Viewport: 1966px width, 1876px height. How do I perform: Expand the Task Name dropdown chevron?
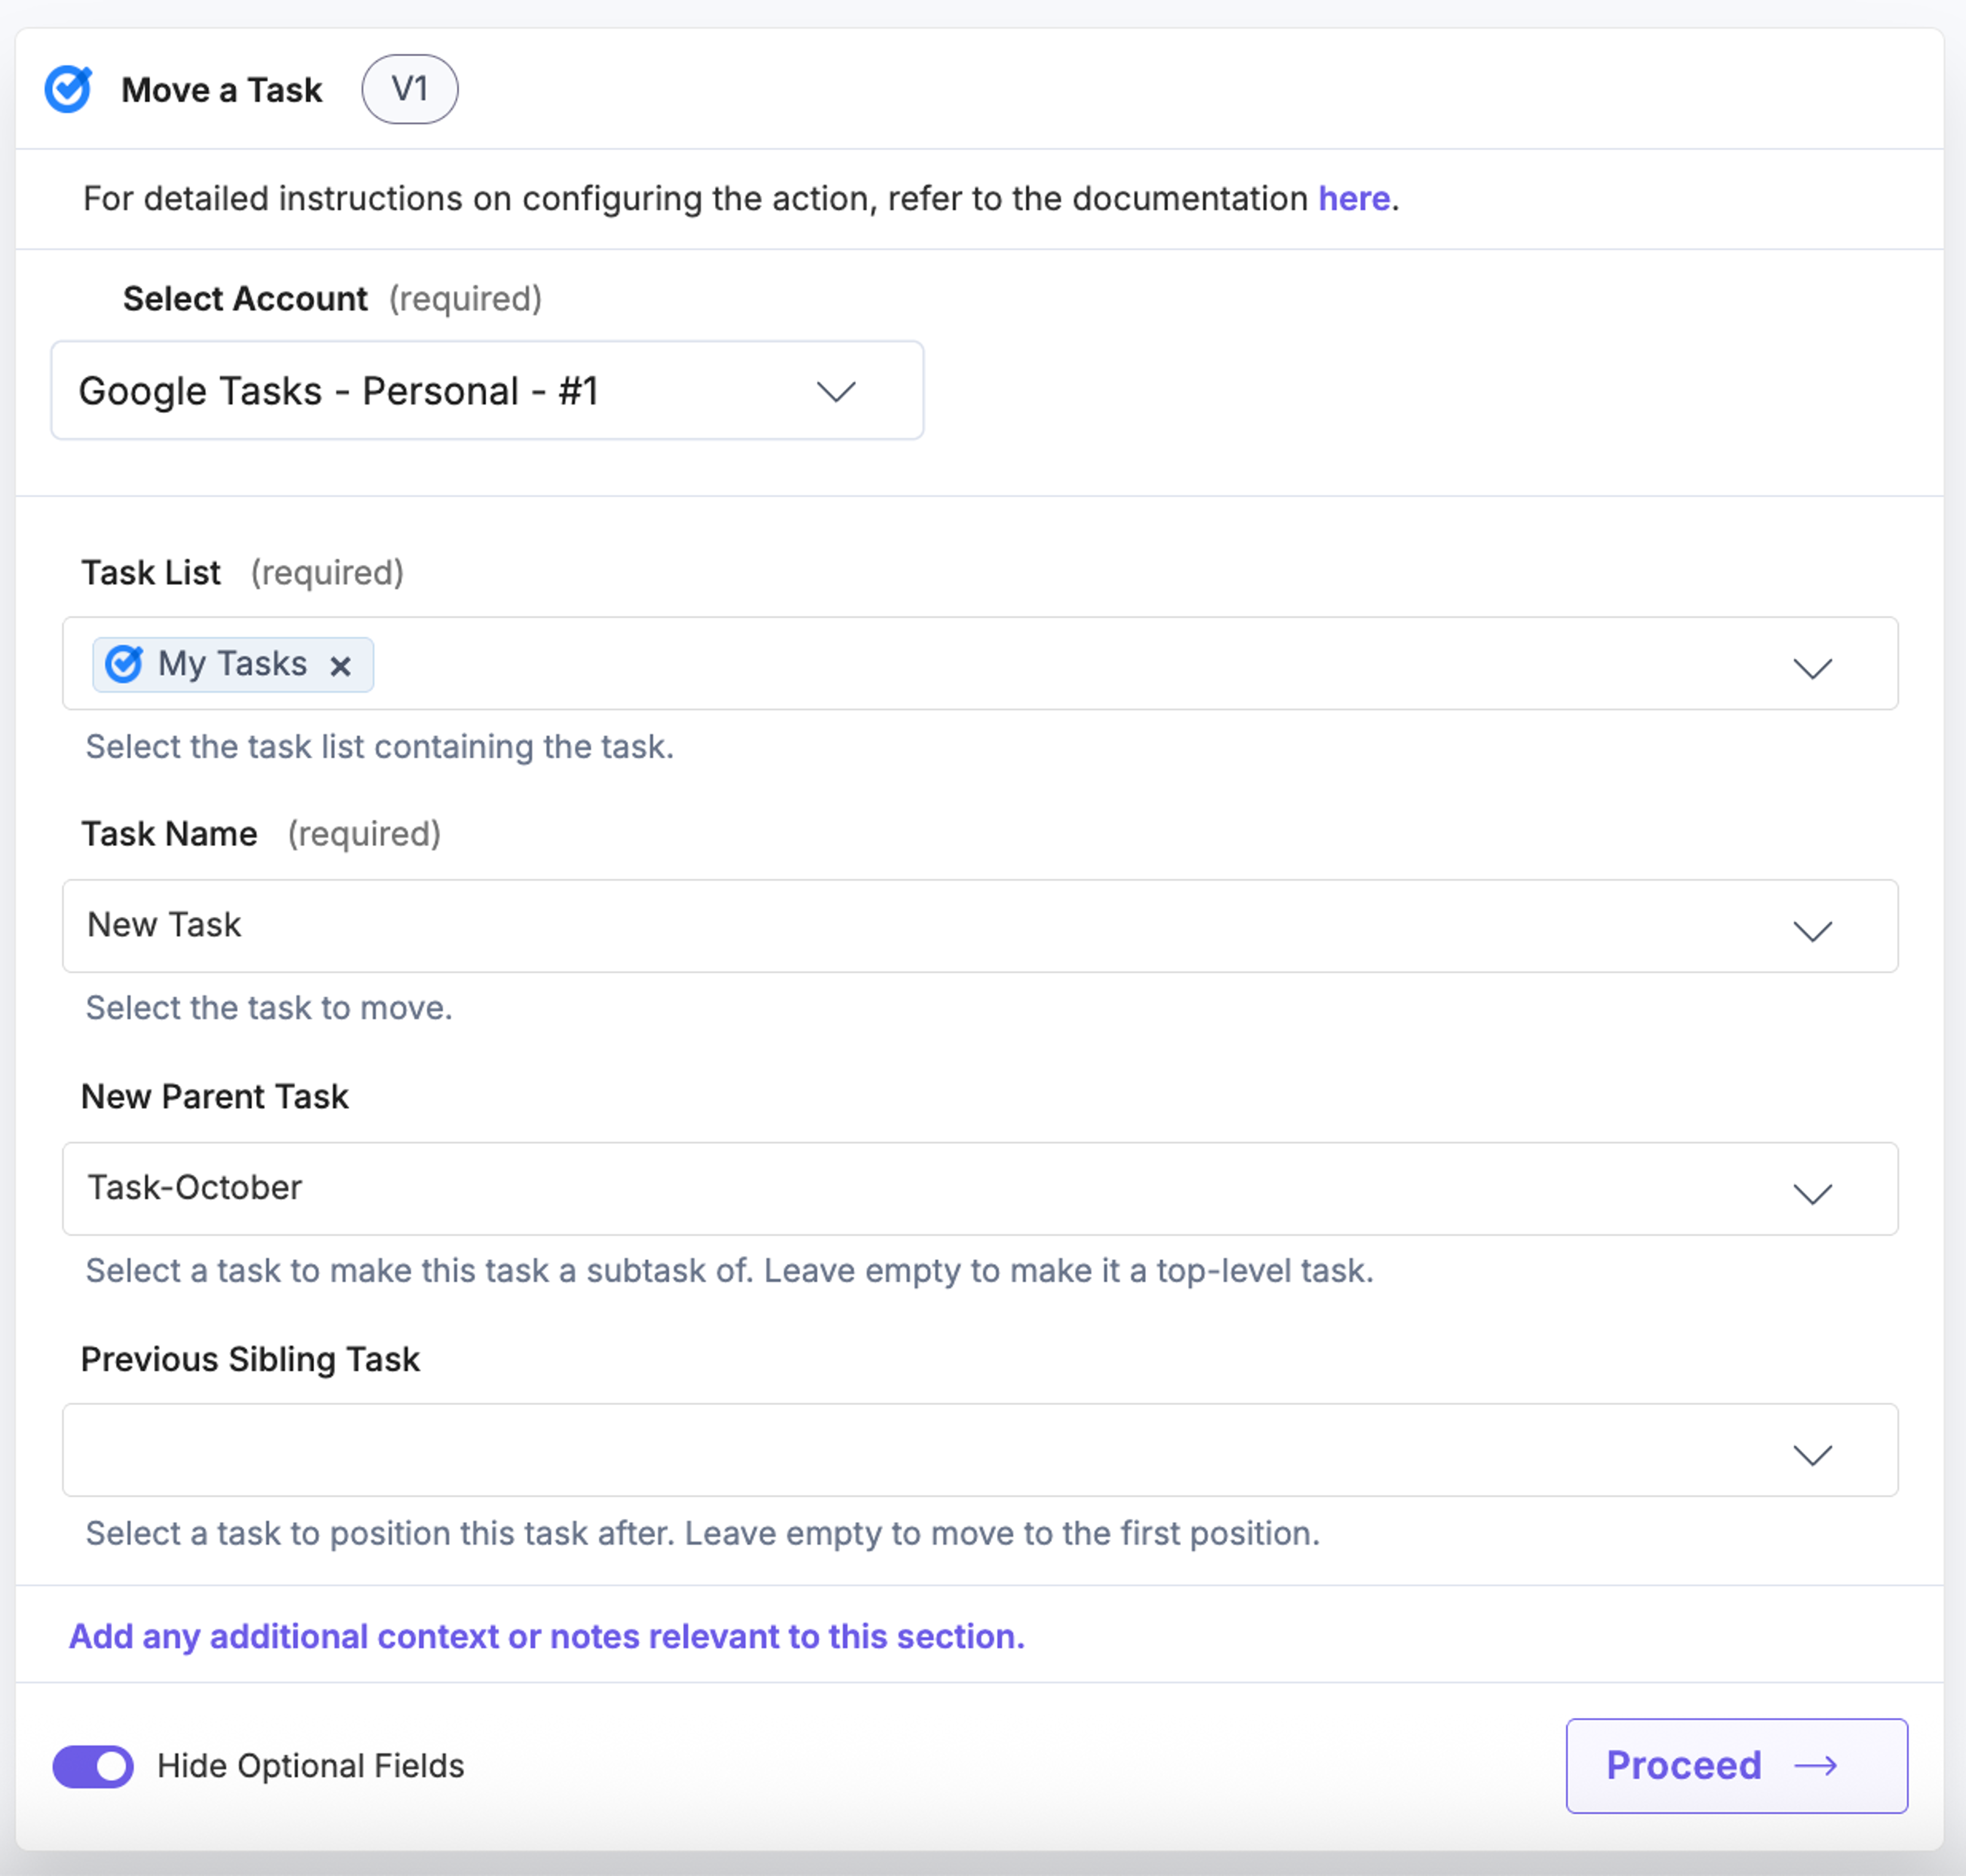[x=1812, y=931]
